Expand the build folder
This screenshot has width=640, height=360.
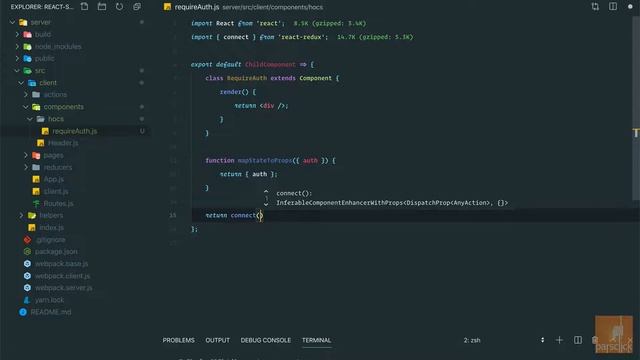click(x=17, y=34)
